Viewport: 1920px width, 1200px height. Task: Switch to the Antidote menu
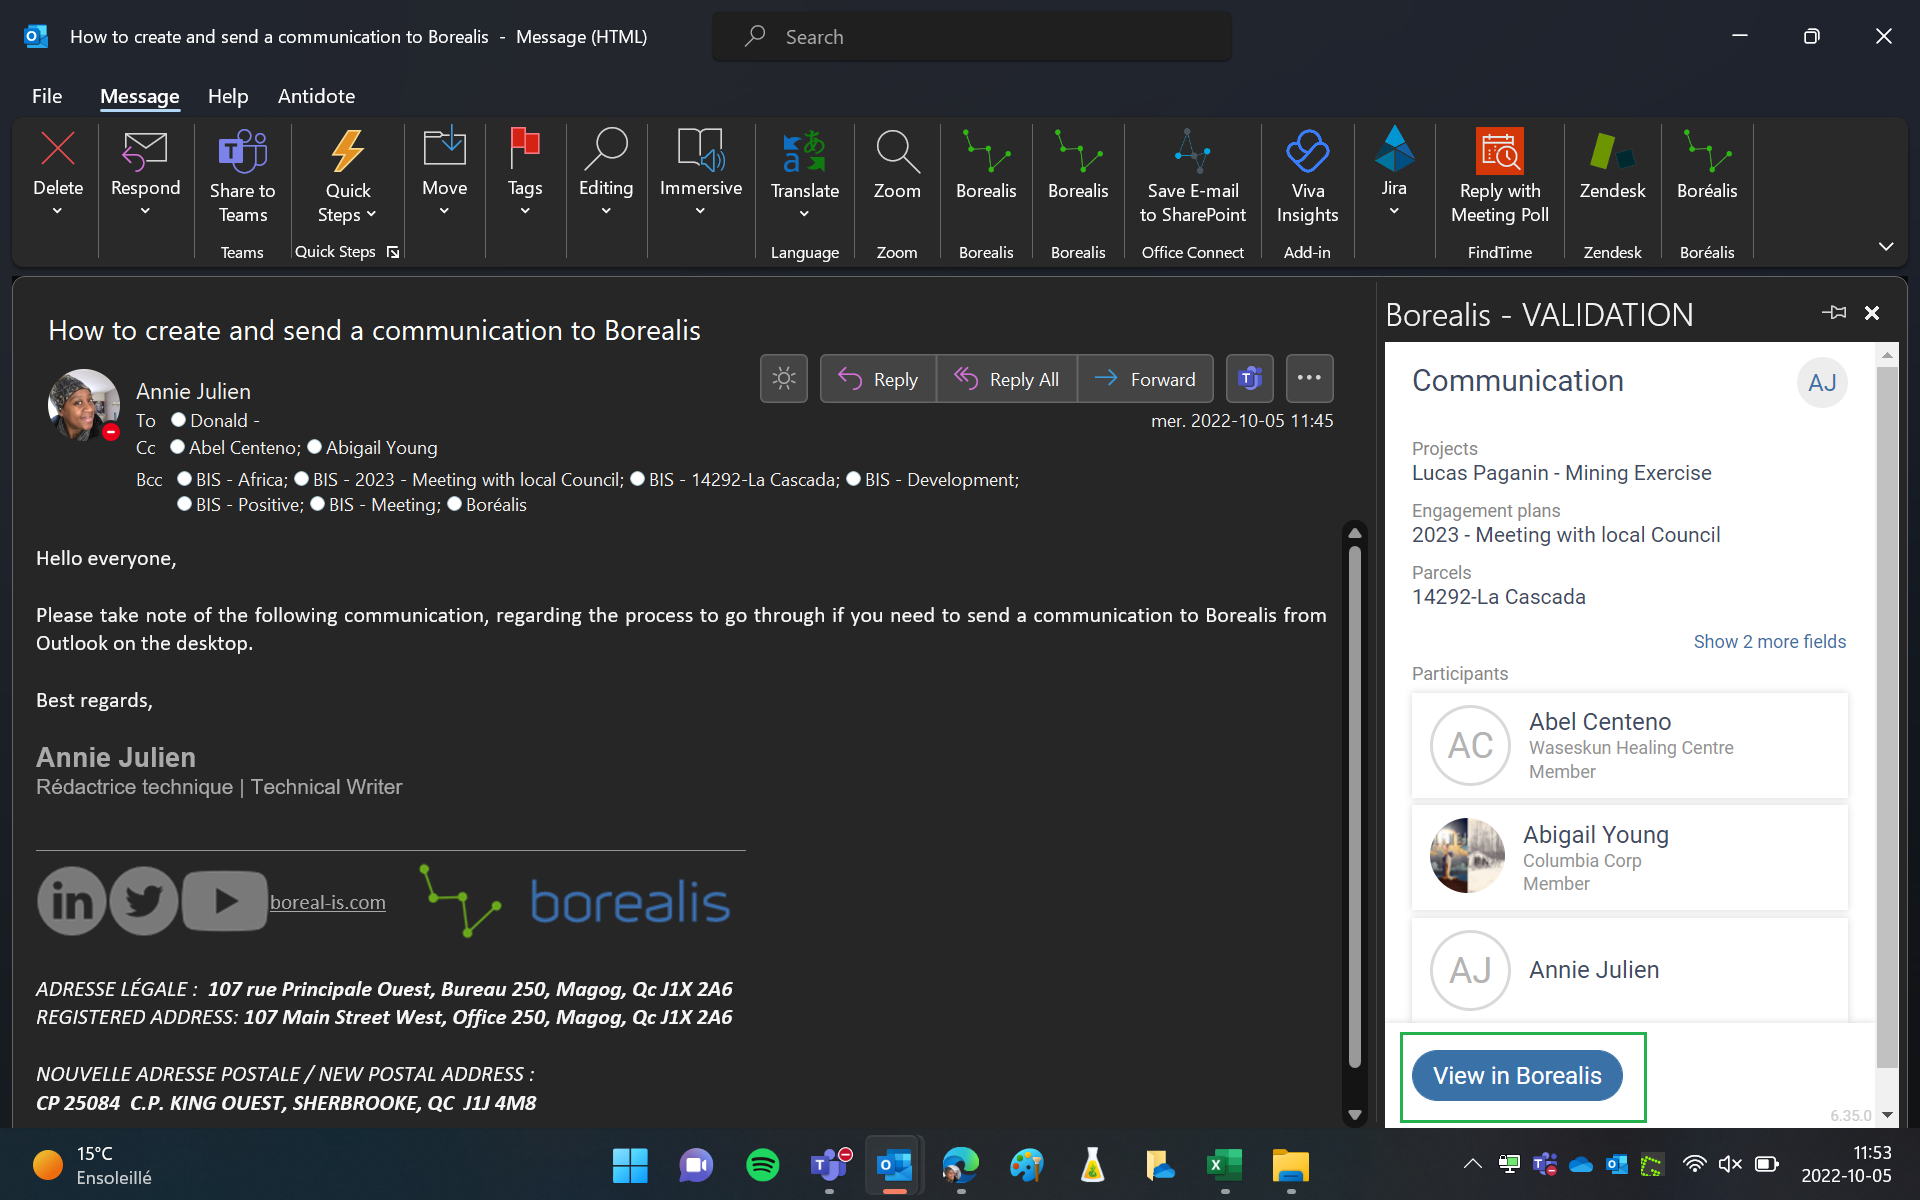click(316, 96)
